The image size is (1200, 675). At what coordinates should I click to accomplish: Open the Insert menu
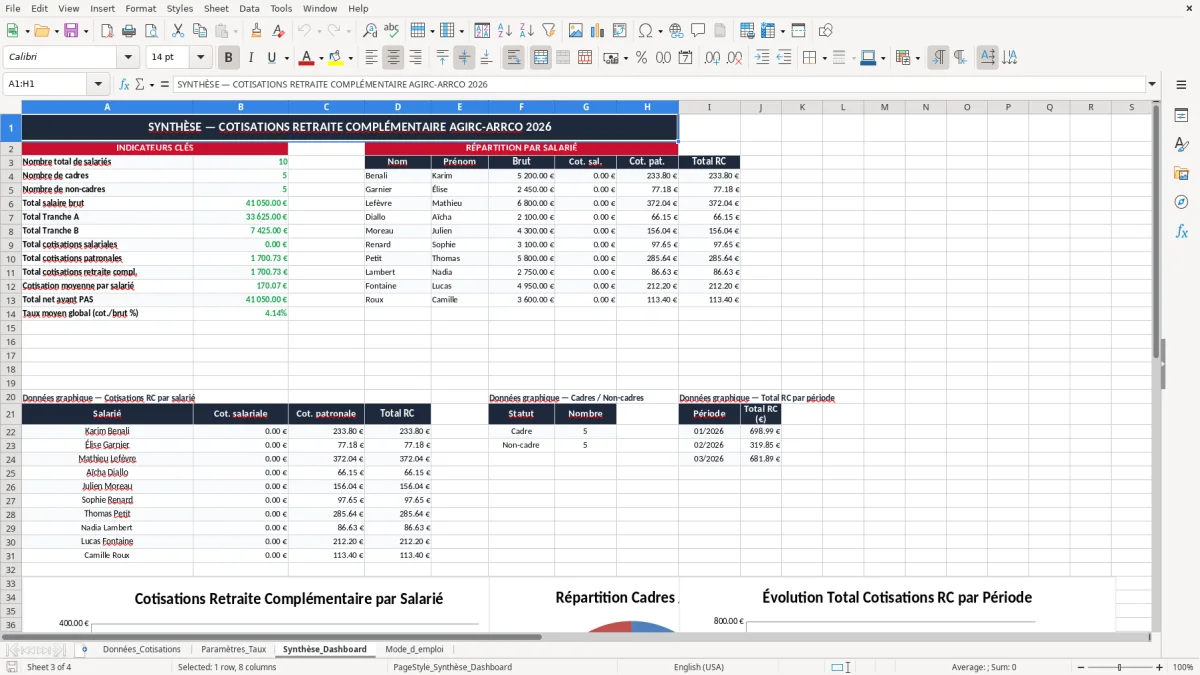click(x=102, y=8)
